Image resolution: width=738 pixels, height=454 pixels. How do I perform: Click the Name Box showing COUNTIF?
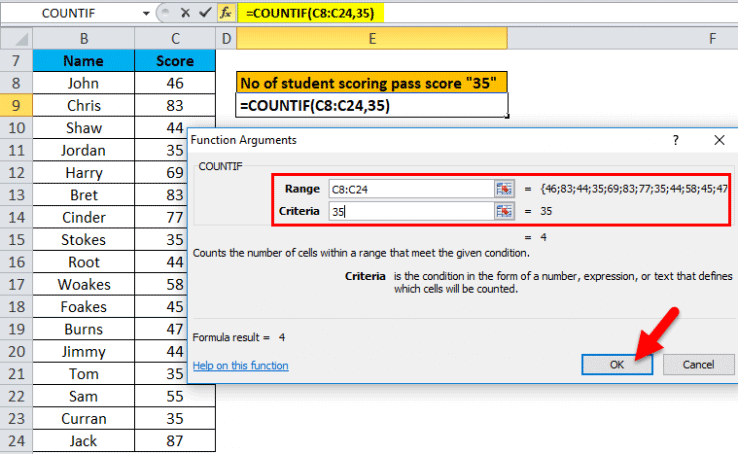[69, 13]
